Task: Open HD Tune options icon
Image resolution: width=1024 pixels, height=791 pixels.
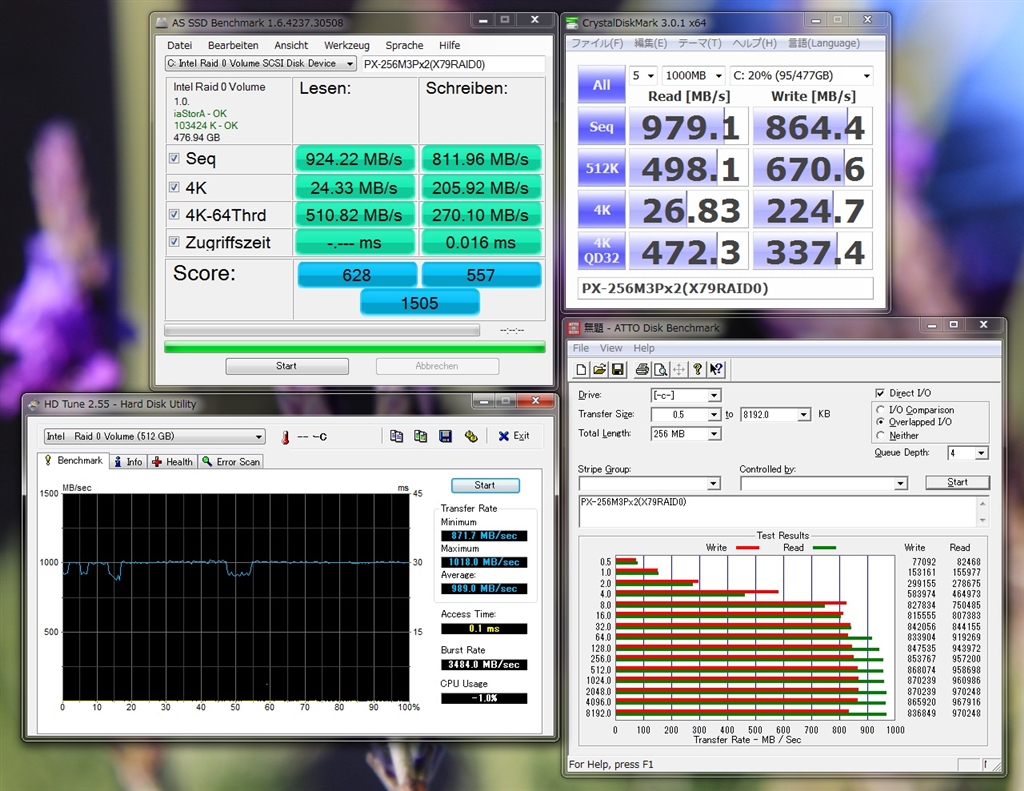Action: (471, 436)
